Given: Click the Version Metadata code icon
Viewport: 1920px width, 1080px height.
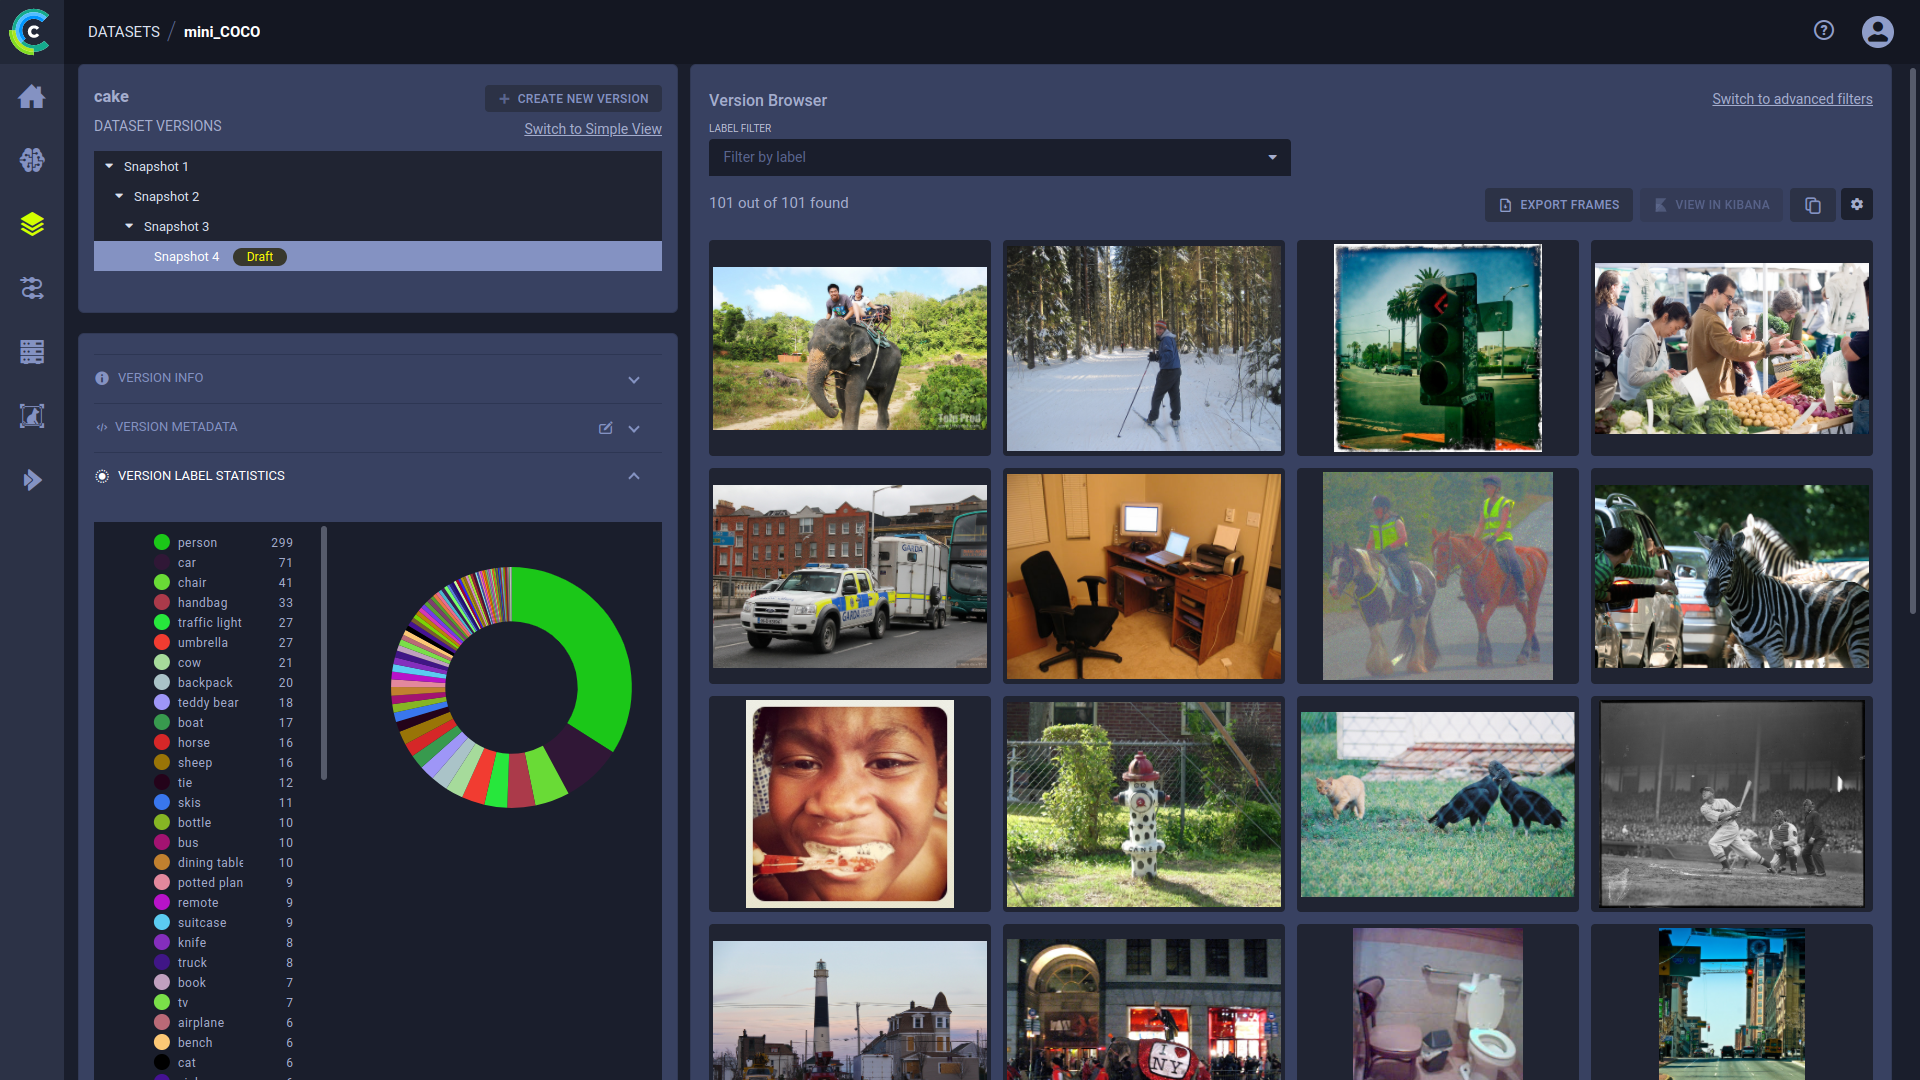Looking at the screenshot, I should [102, 427].
